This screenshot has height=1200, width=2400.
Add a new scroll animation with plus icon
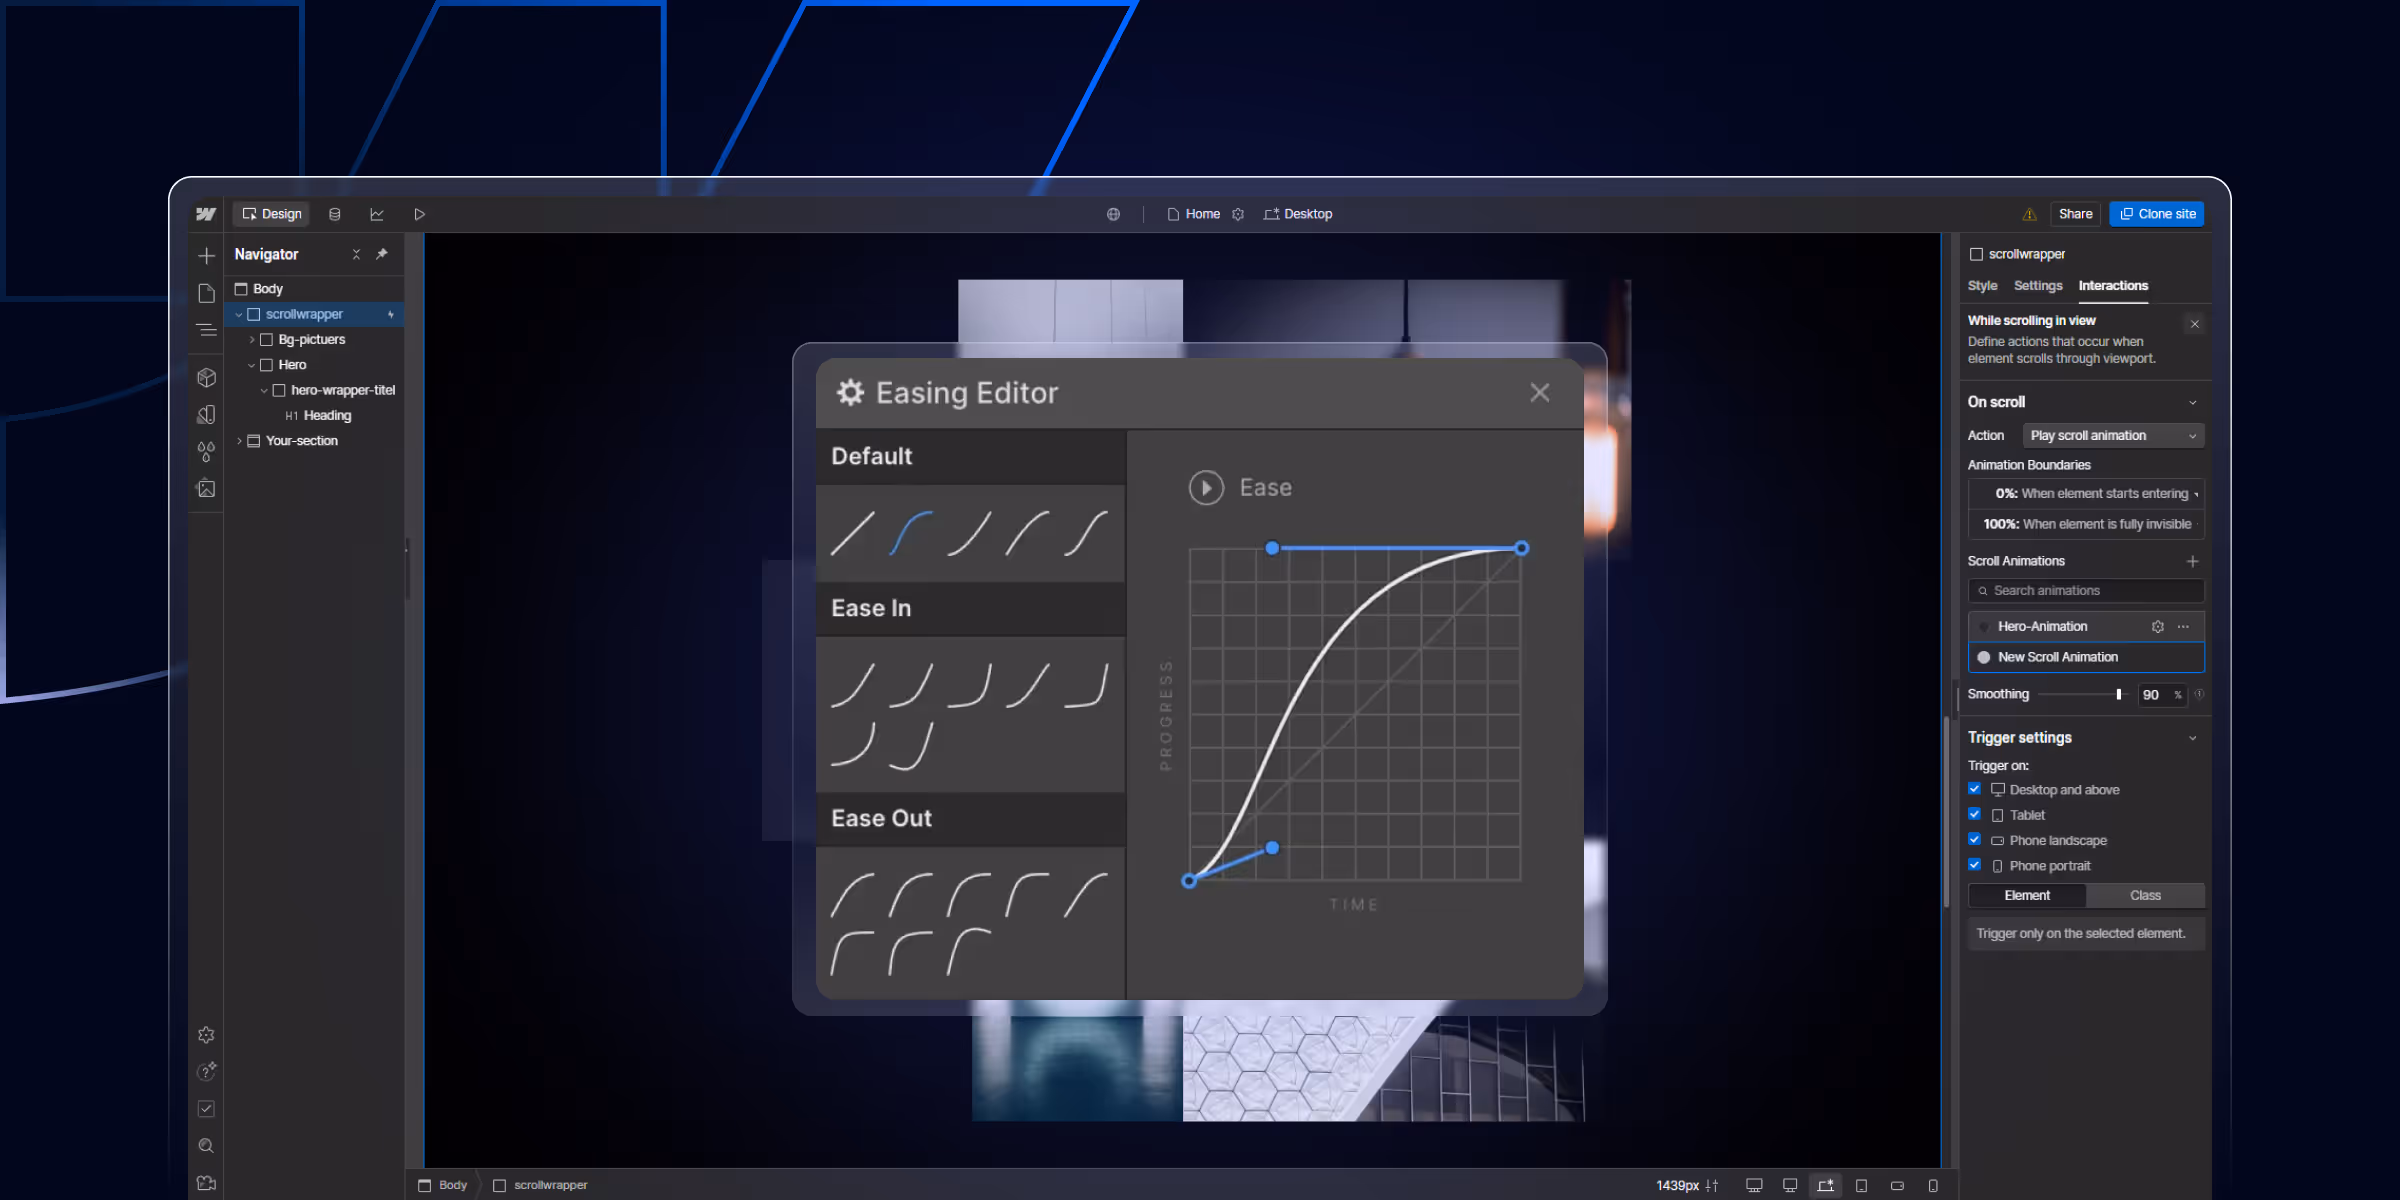2193,561
